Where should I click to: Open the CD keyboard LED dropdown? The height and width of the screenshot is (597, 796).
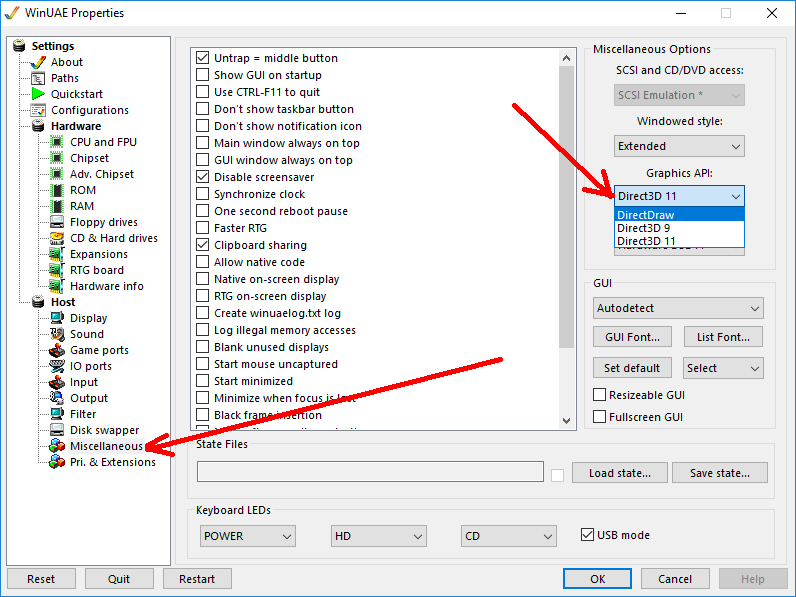click(x=509, y=536)
